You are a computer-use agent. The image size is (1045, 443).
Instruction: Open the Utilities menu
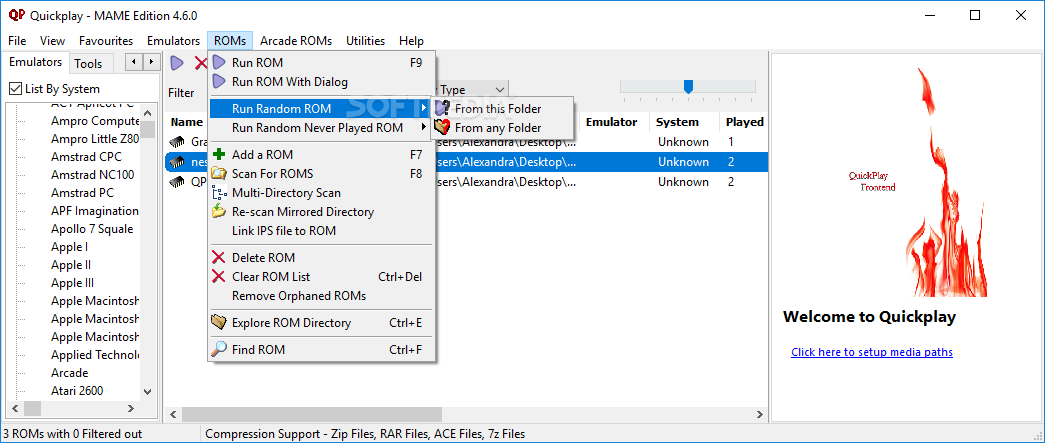point(365,41)
